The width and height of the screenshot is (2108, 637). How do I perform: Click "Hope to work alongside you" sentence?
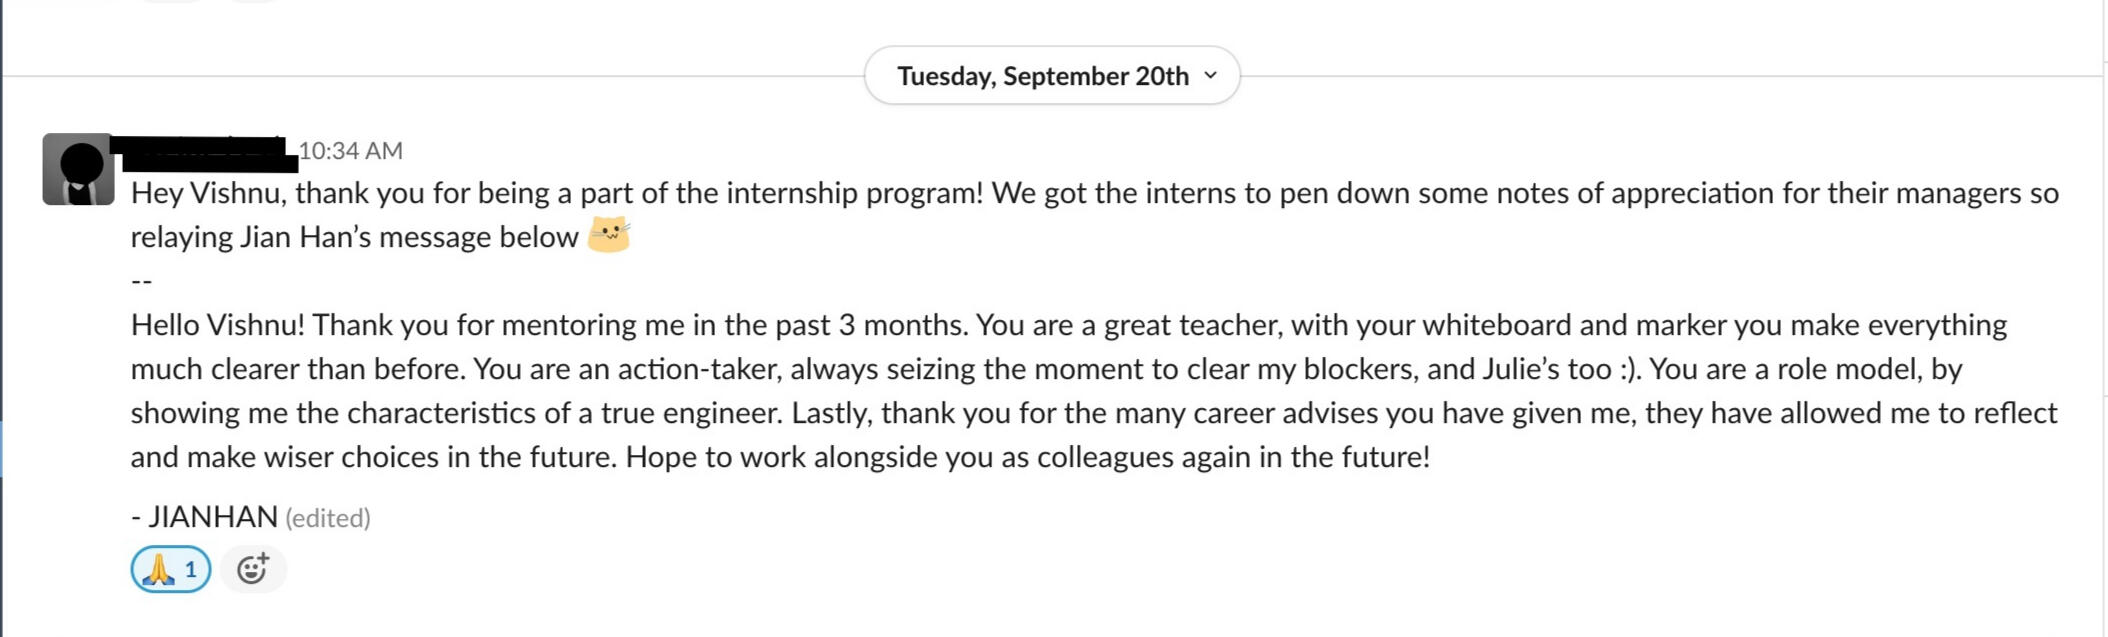coord(800,457)
